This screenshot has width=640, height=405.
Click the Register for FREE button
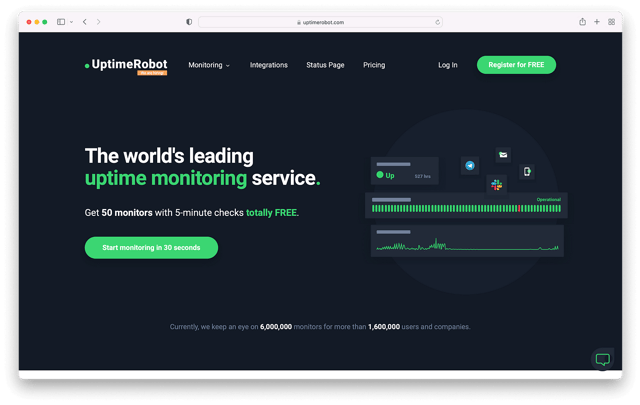[x=516, y=65]
